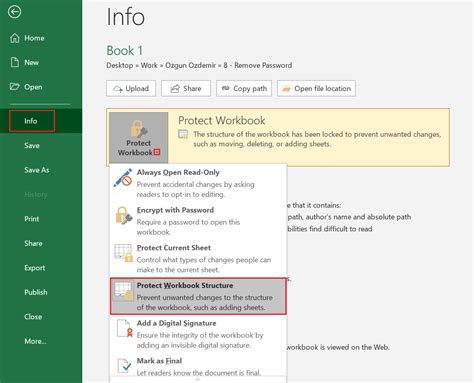This screenshot has width=474, height=383.
Task: Click the New document icon
Action: (15, 62)
